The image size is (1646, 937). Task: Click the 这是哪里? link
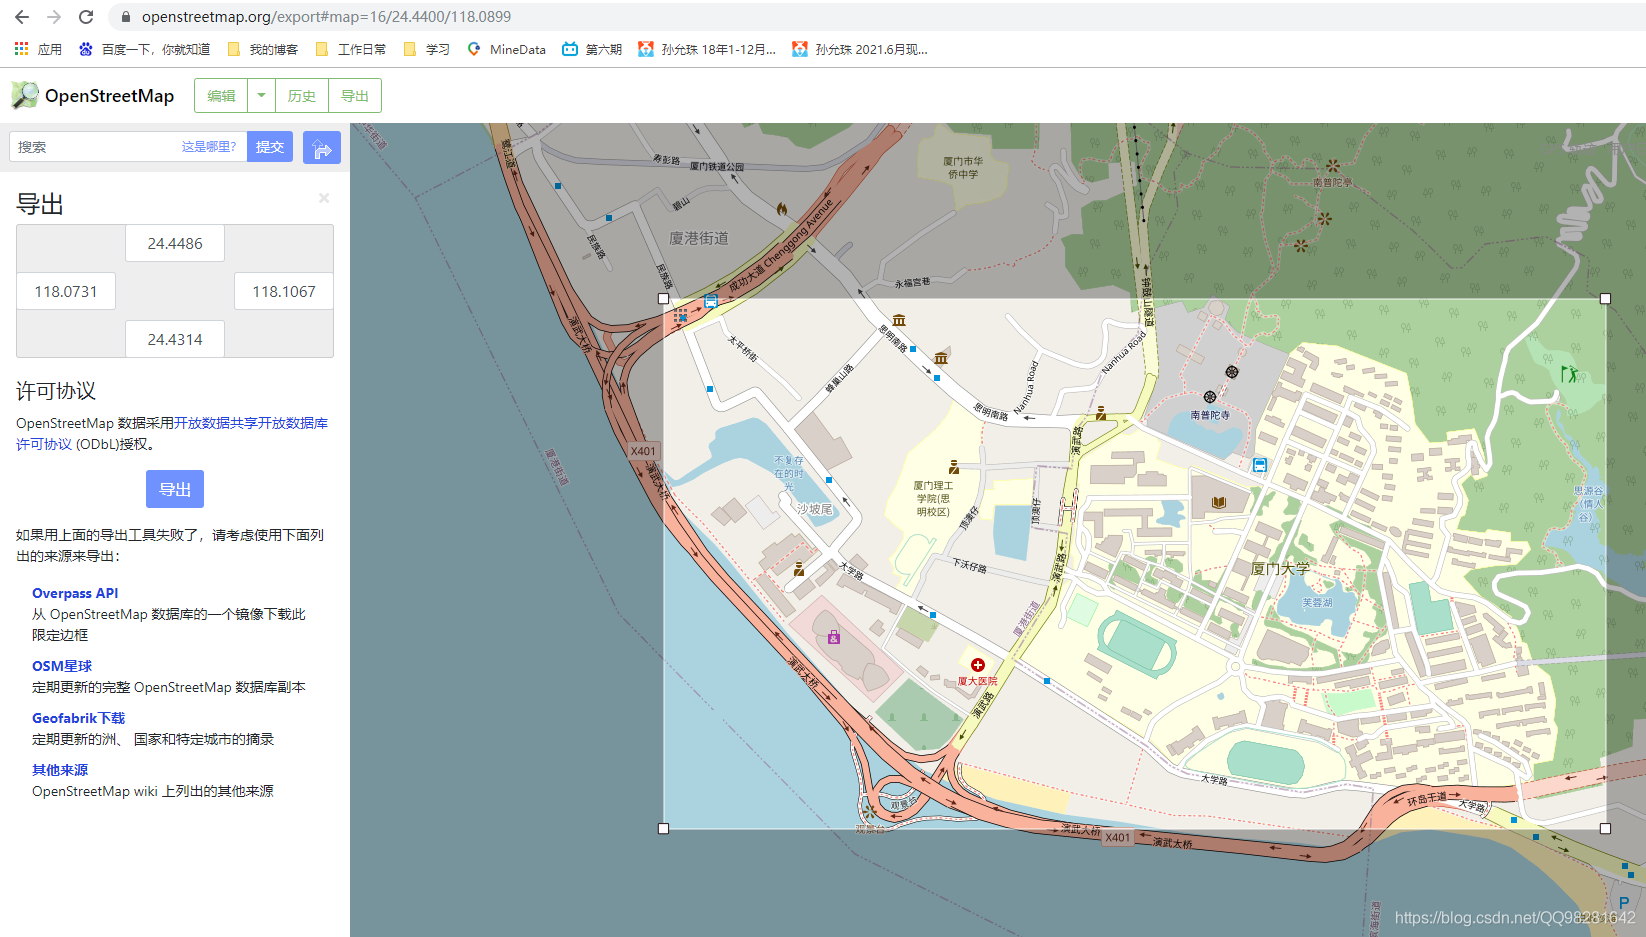209,147
